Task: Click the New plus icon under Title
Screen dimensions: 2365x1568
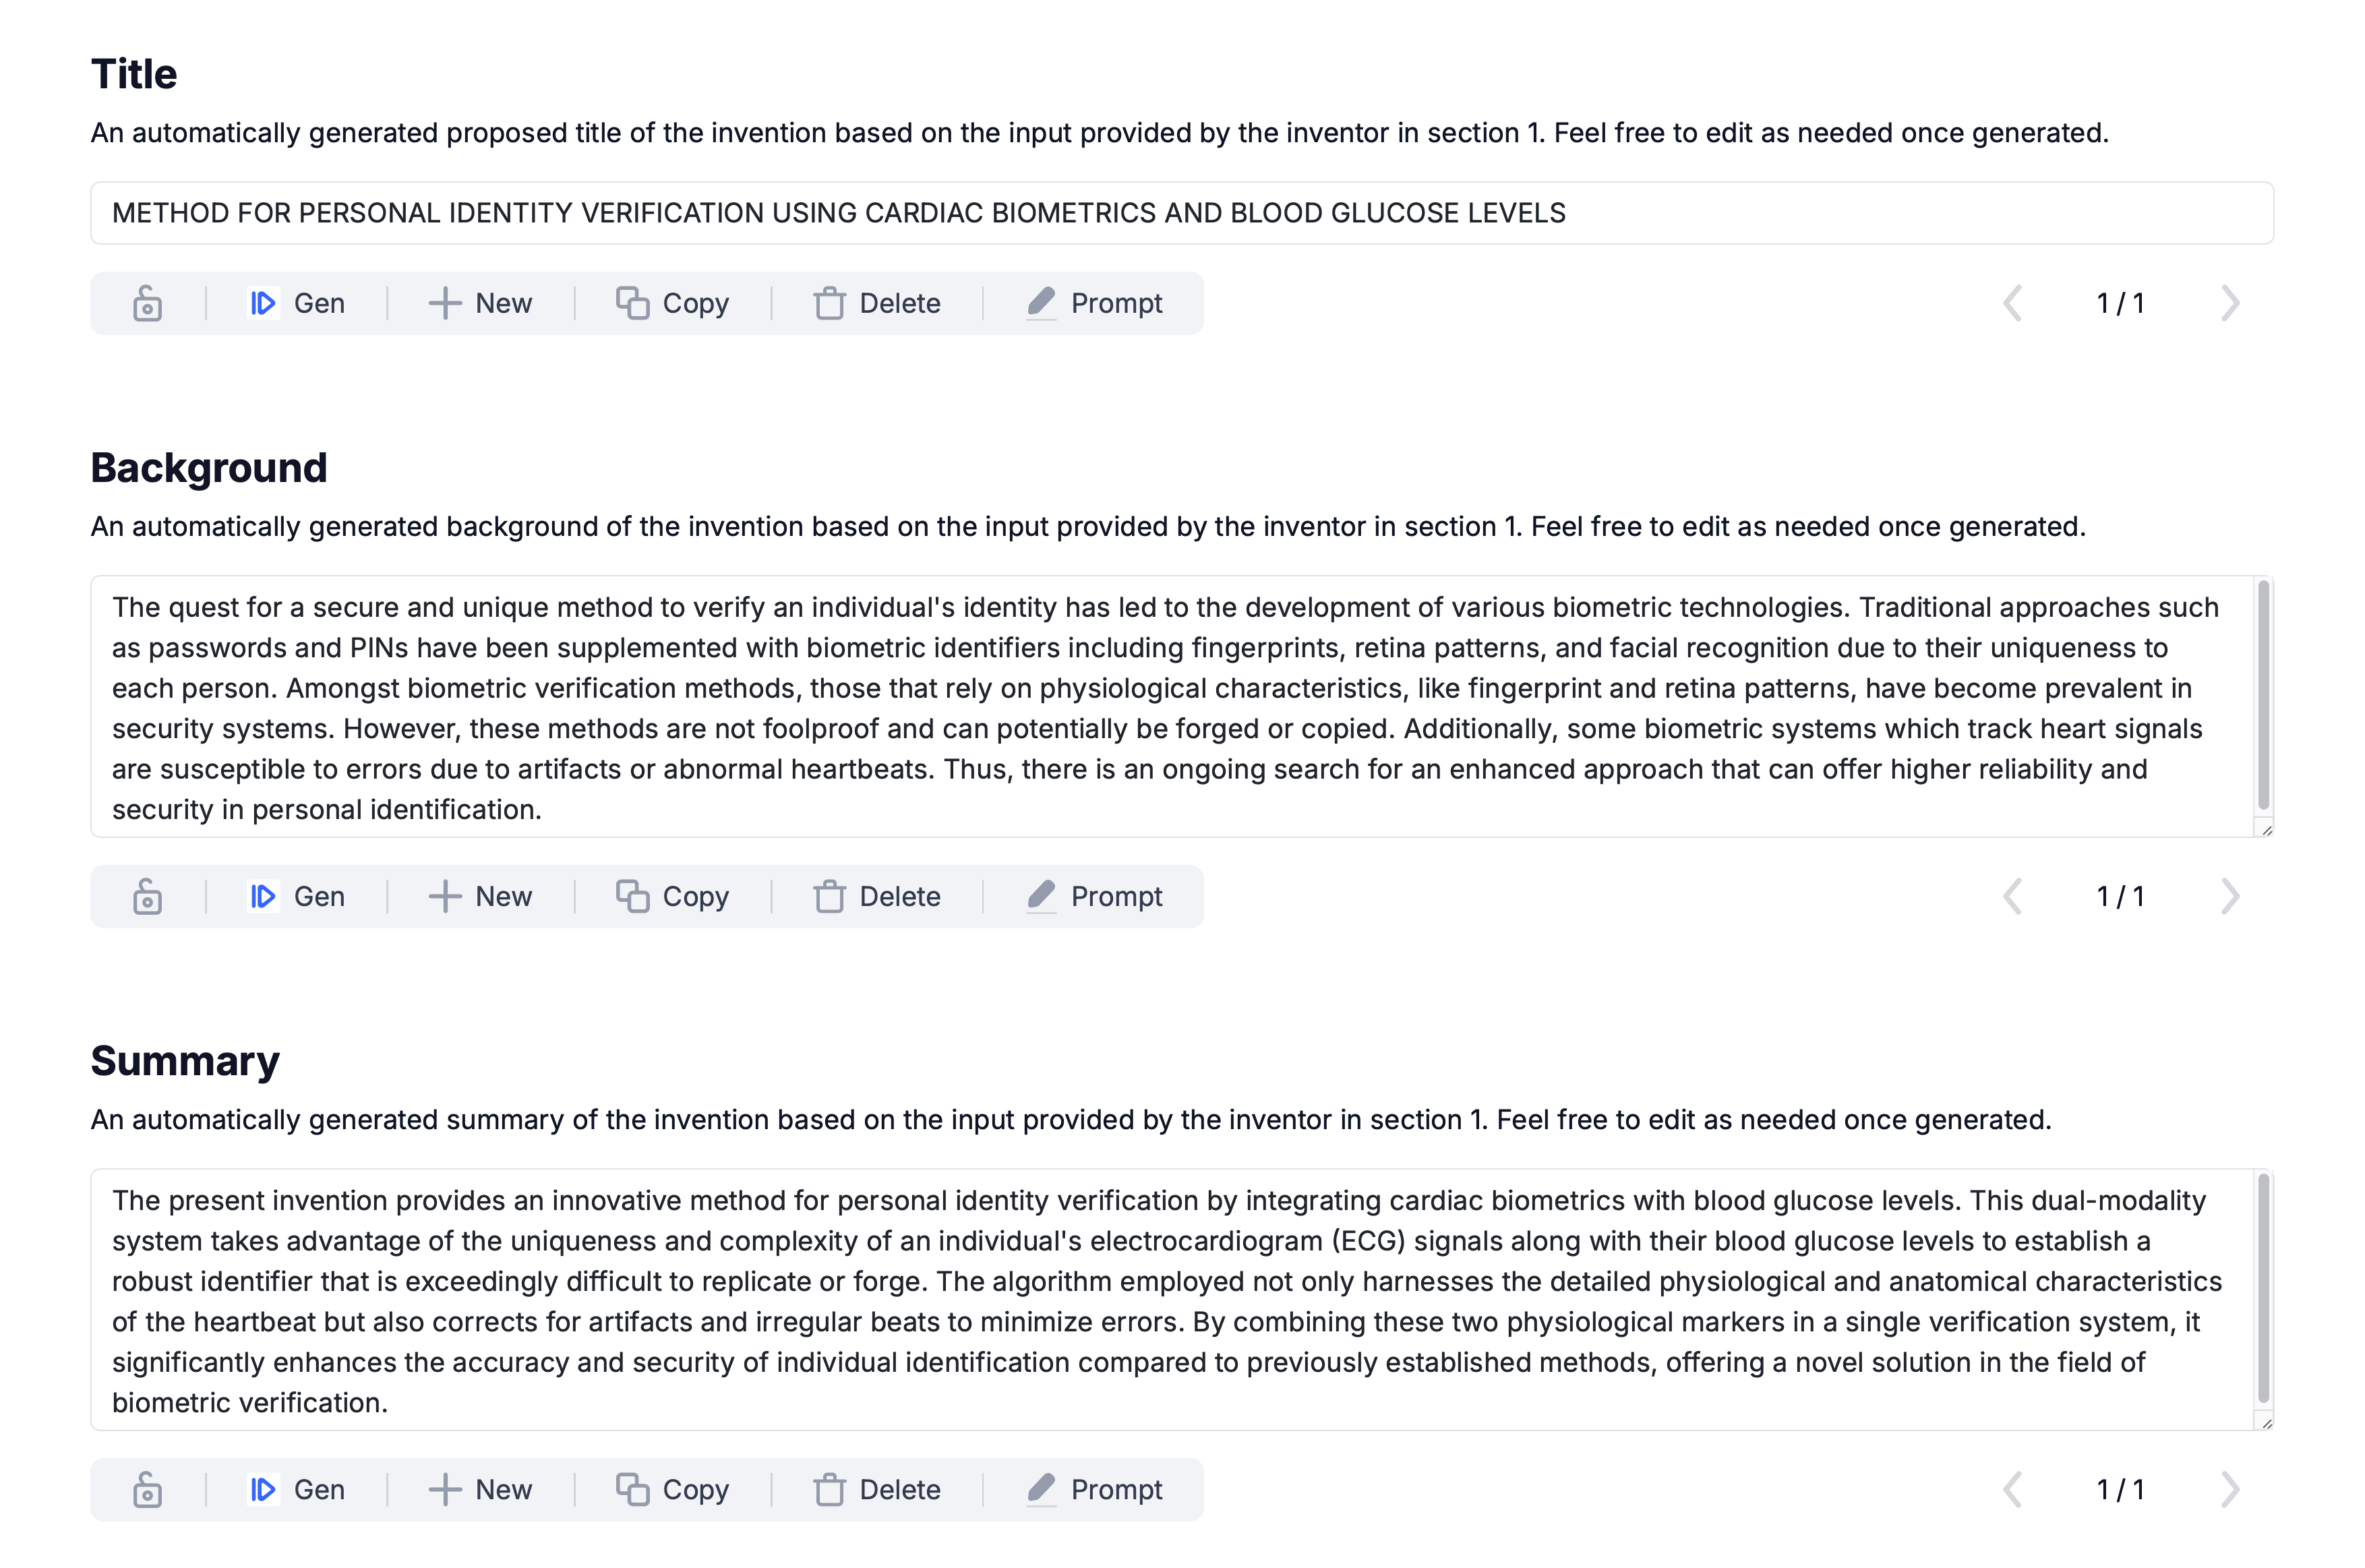Action: (x=444, y=303)
